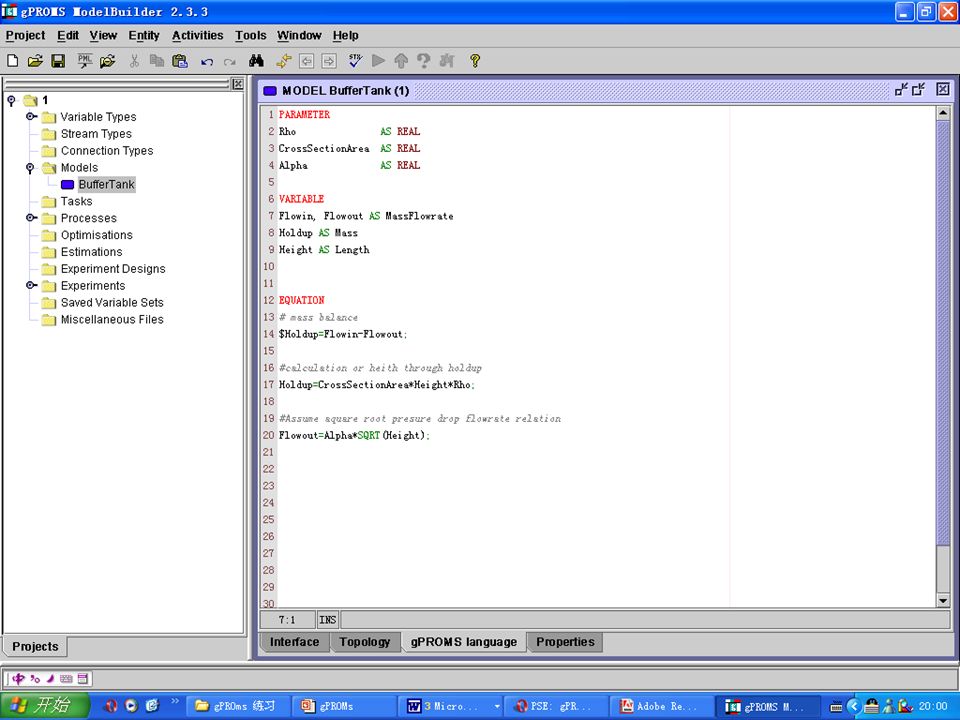
Task: Place the cursor on the $Holdup=Flowin-Flowout line
Action: [x=343, y=334]
